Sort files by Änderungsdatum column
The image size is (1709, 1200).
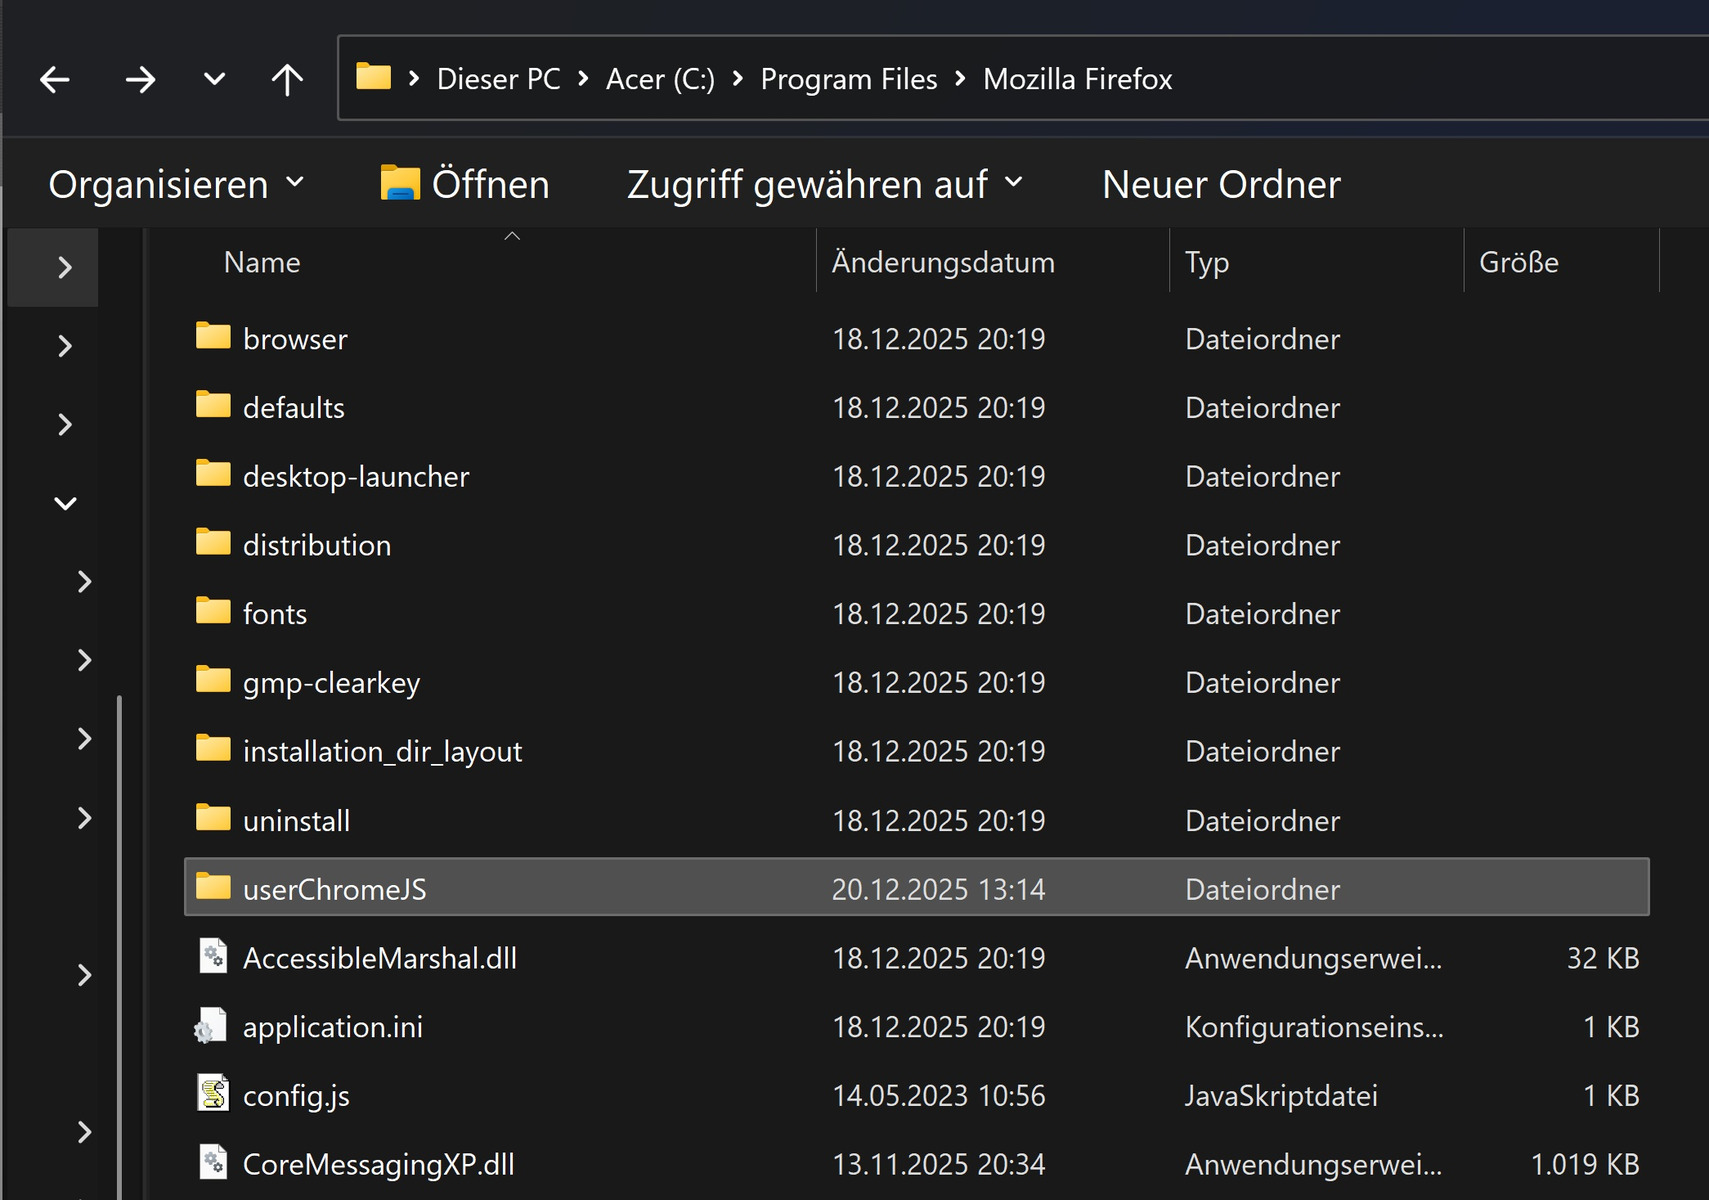click(942, 262)
